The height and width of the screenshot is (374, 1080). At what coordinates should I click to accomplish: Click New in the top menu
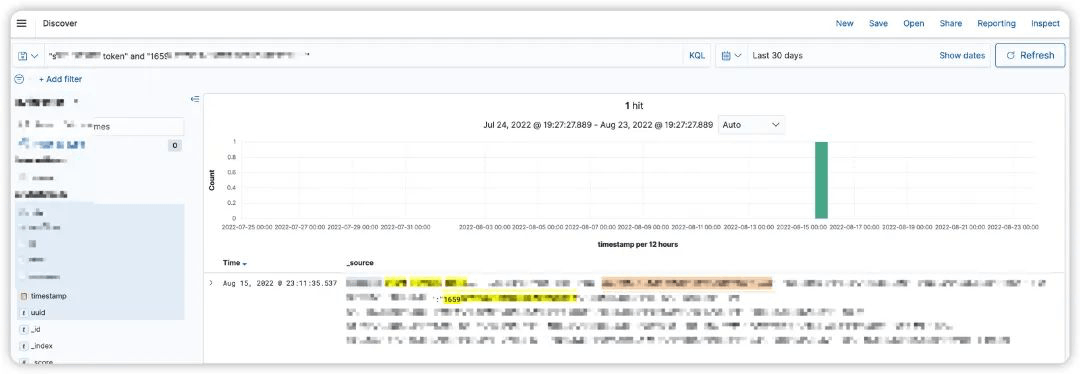point(844,23)
